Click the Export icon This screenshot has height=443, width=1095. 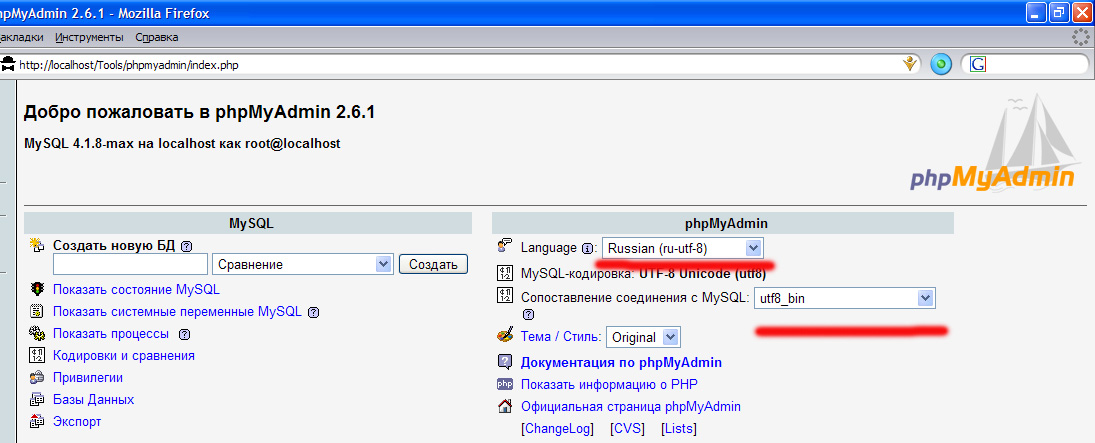36,422
